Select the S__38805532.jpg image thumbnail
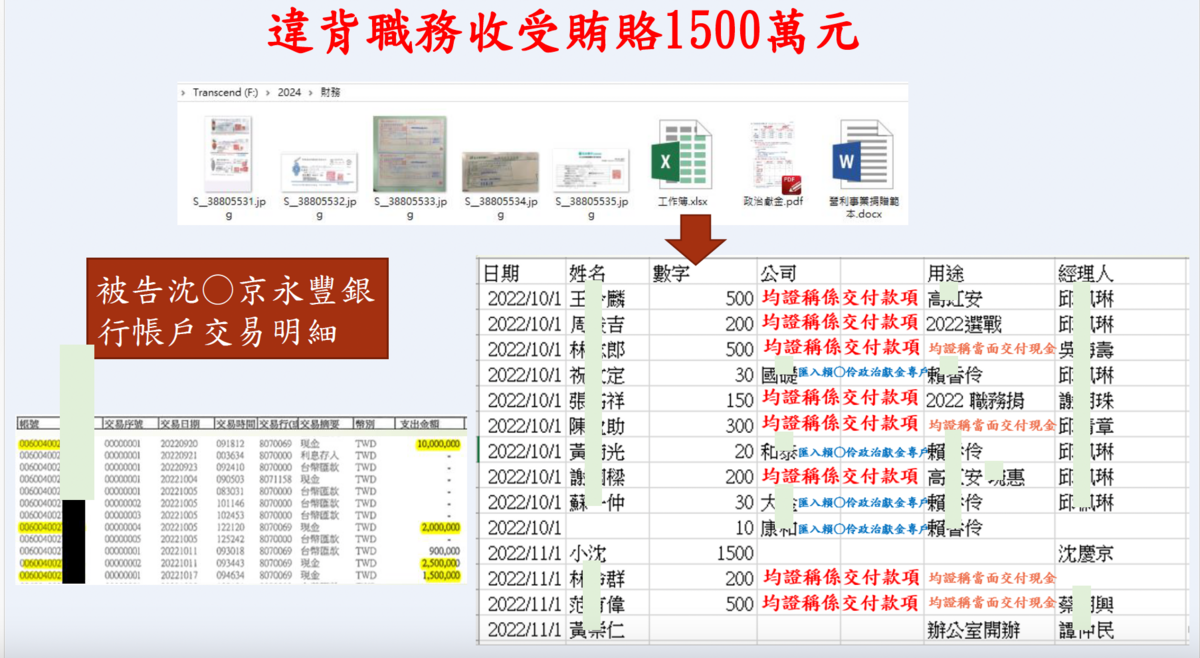 (320, 172)
